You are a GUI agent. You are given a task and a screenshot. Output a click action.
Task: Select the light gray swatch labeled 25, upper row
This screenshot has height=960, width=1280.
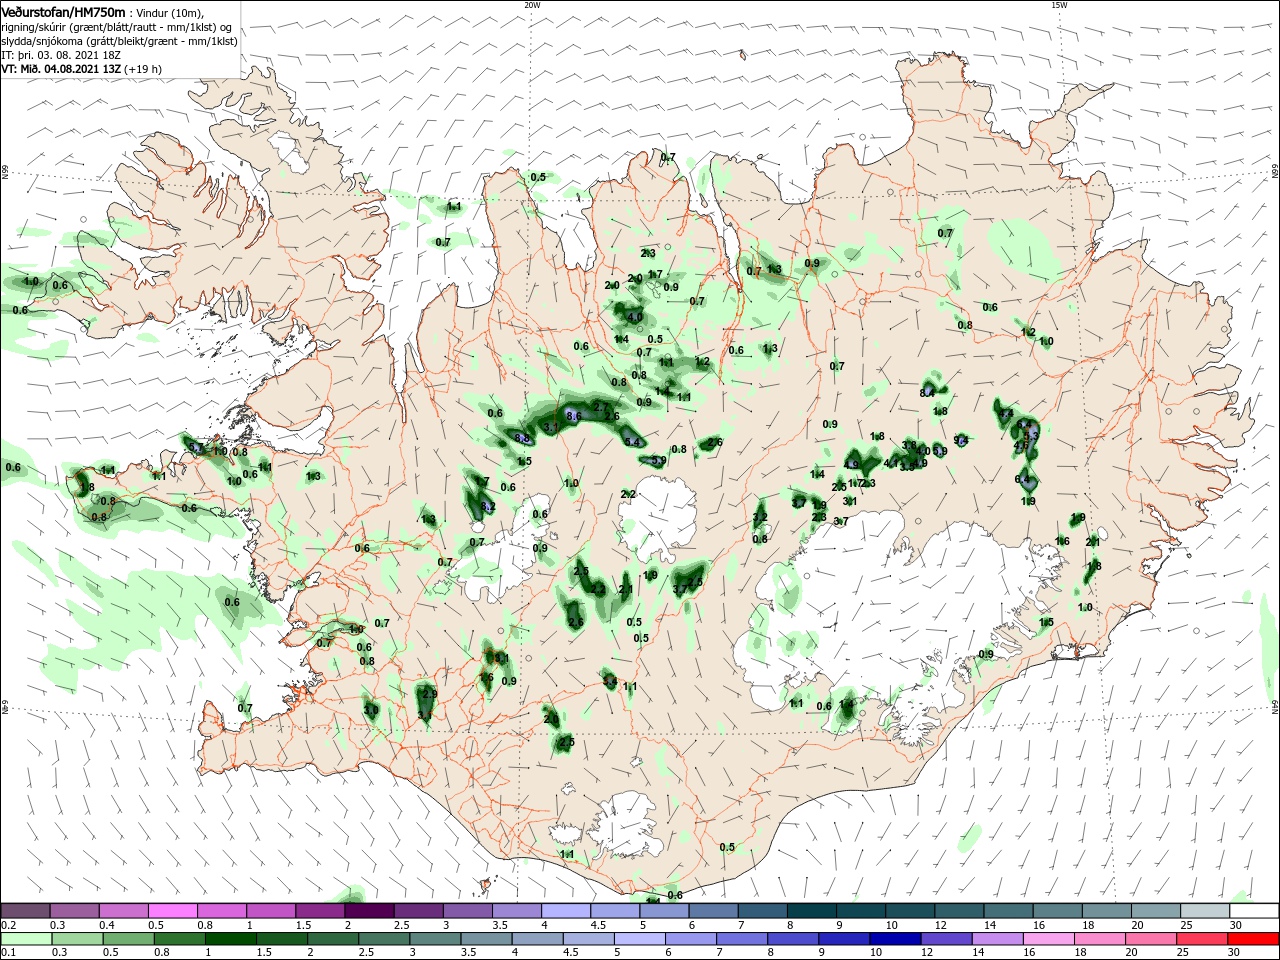click(x=1205, y=911)
